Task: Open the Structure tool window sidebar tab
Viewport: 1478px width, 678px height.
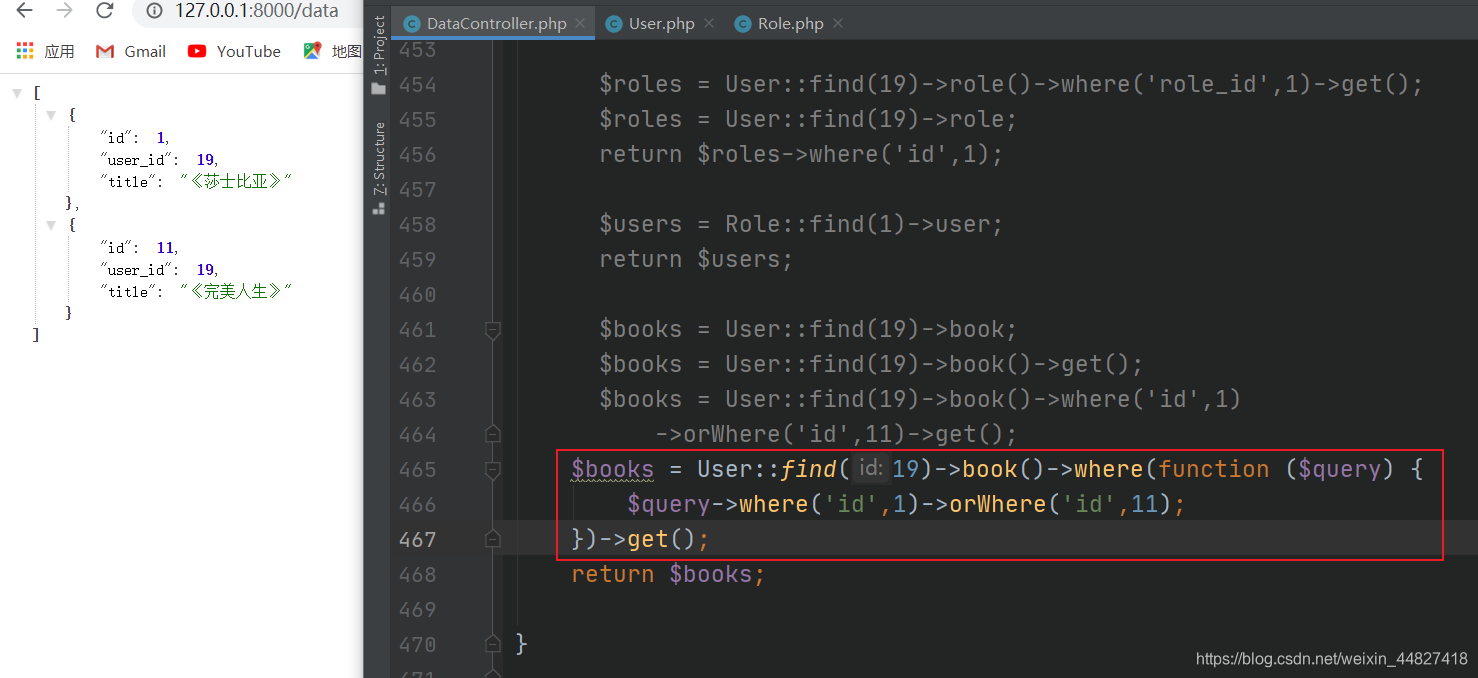Action: pyautogui.click(x=379, y=168)
